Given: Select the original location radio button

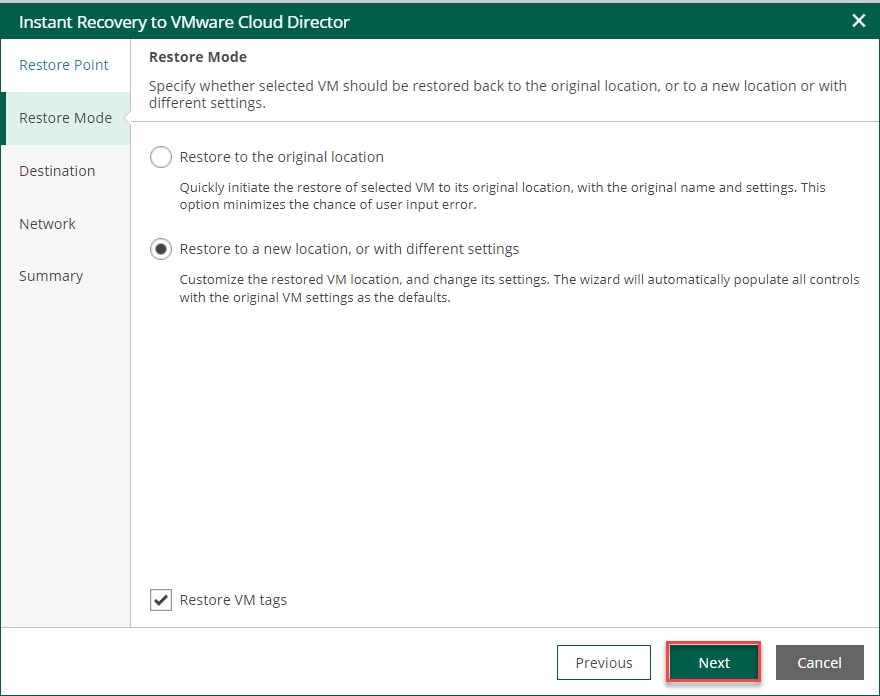Looking at the screenshot, I should tap(160, 157).
